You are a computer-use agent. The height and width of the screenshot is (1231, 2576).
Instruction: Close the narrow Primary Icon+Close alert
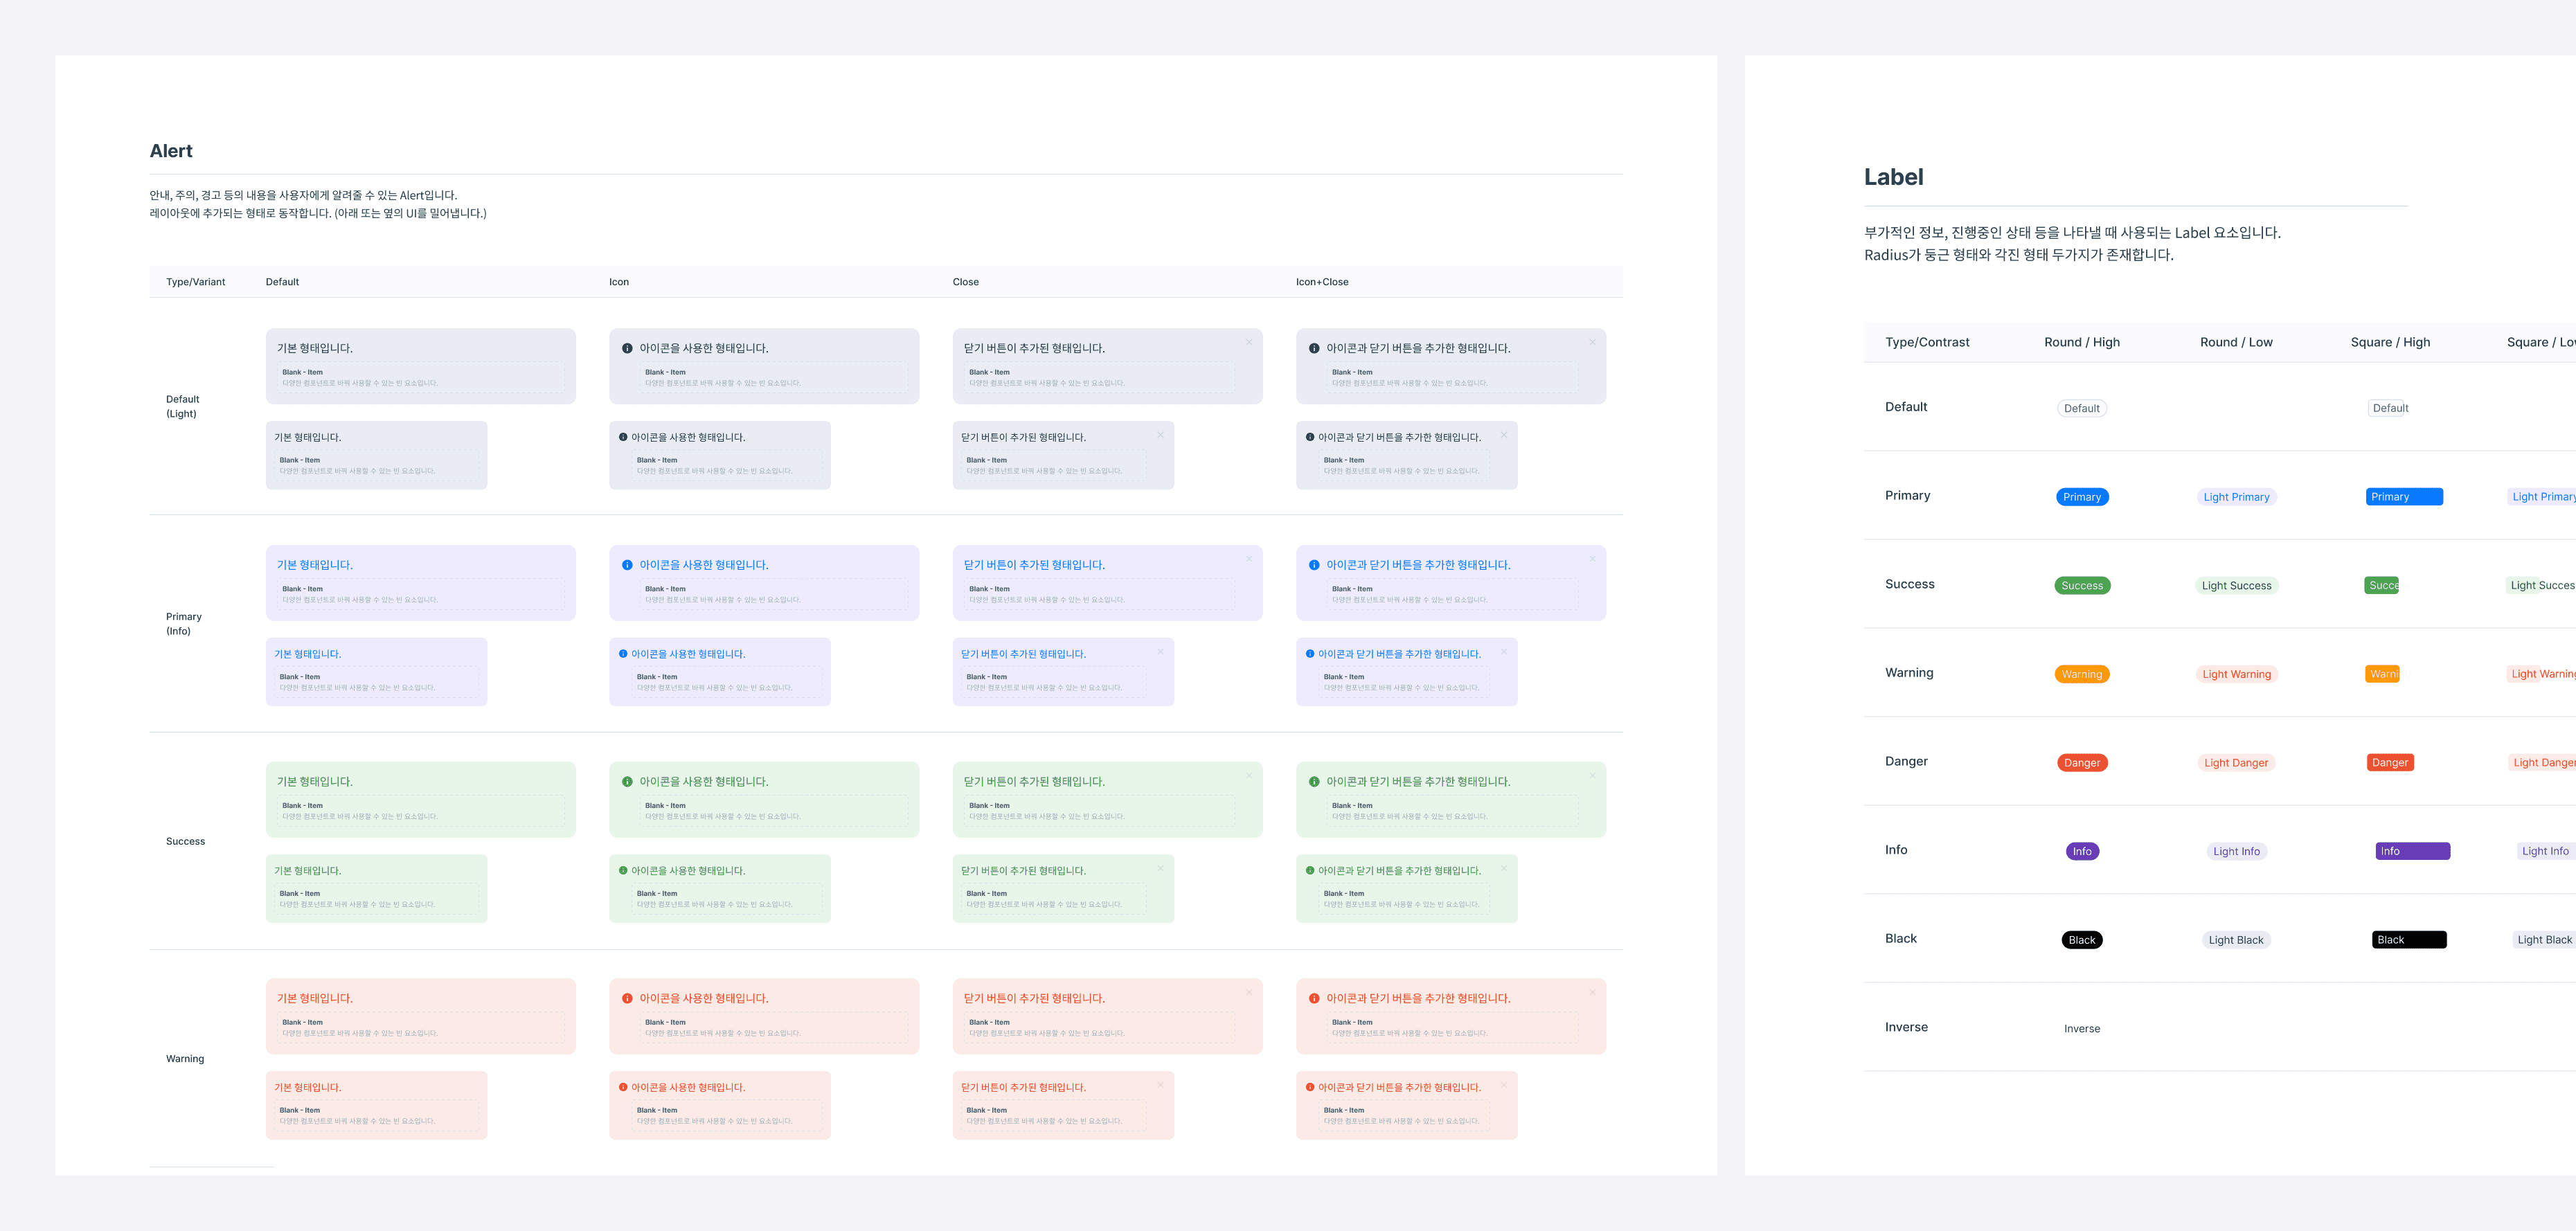tap(1504, 651)
